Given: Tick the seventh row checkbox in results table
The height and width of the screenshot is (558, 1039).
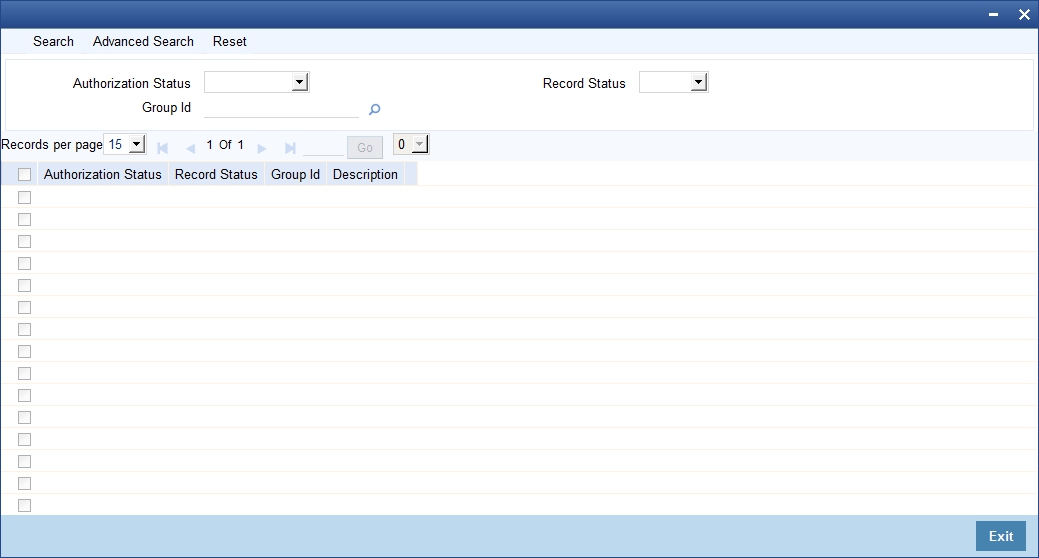Looking at the screenshot, I should click(x=25, y=329).
